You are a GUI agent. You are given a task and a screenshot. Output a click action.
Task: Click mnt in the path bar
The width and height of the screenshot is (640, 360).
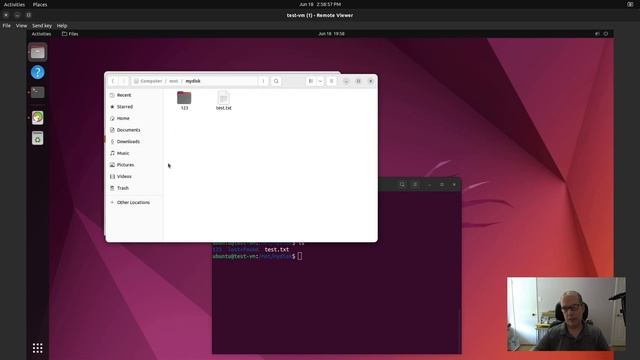173,81
